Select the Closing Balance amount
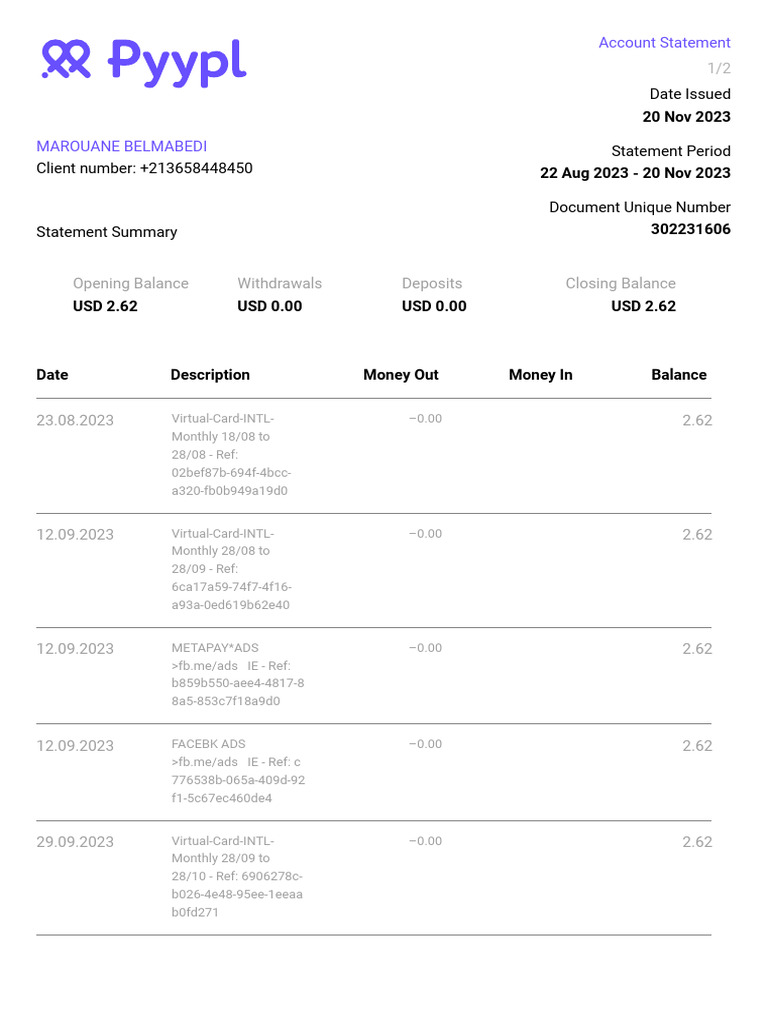 (643, 306)
